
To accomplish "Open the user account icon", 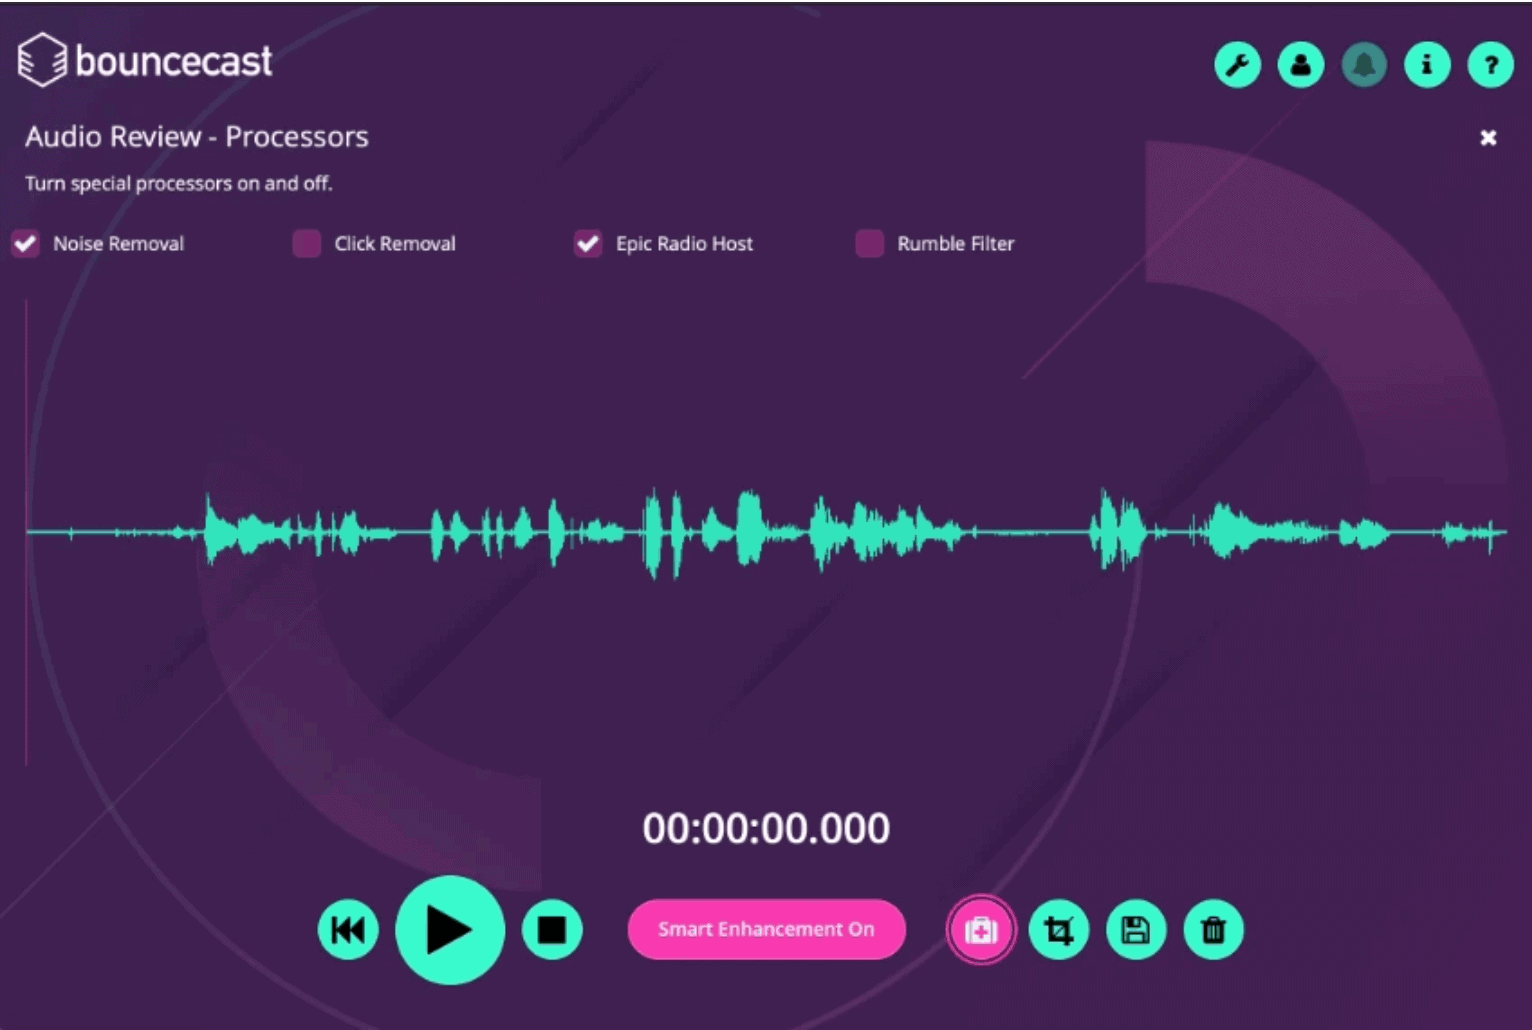I will [1301, 65].
